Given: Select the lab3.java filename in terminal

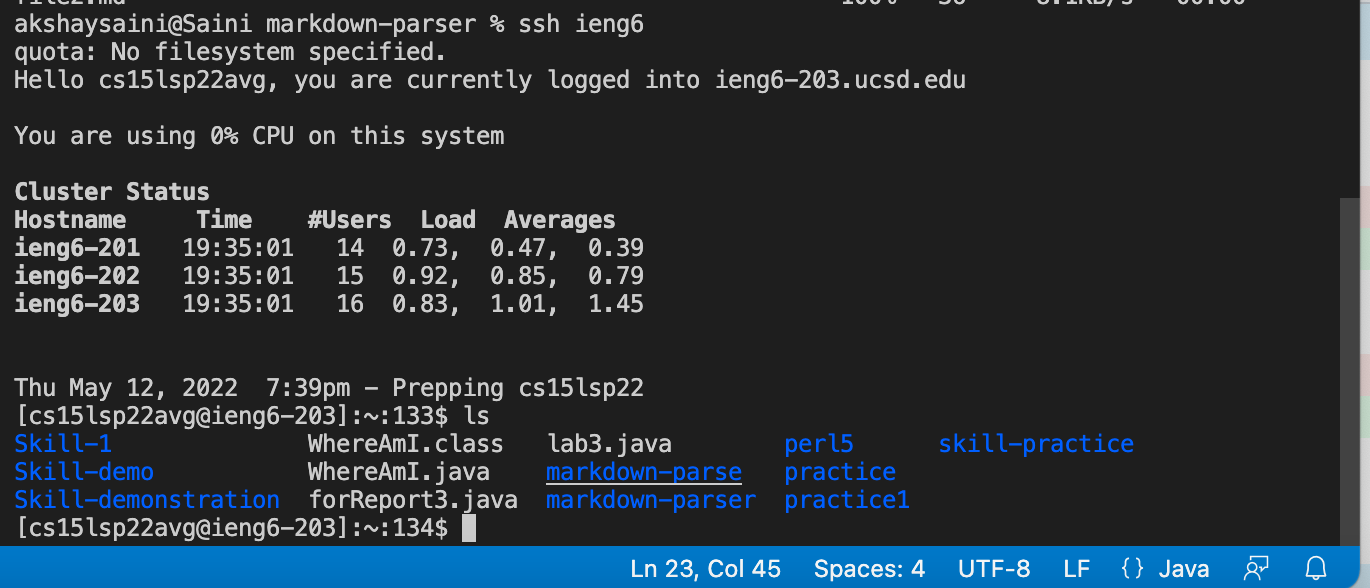Looking at the screenshot, I should [x=610, y=443].
